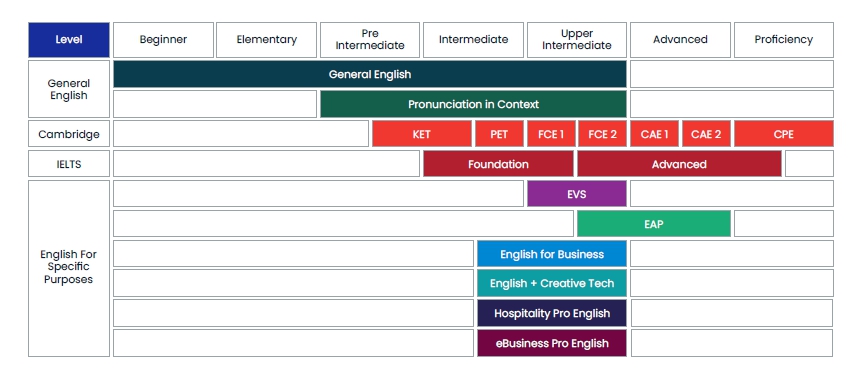Image resolution: width=859 pixels, height=370 pixels.
Task: Click the CPE exam block
Action: [x=783, y=134]
